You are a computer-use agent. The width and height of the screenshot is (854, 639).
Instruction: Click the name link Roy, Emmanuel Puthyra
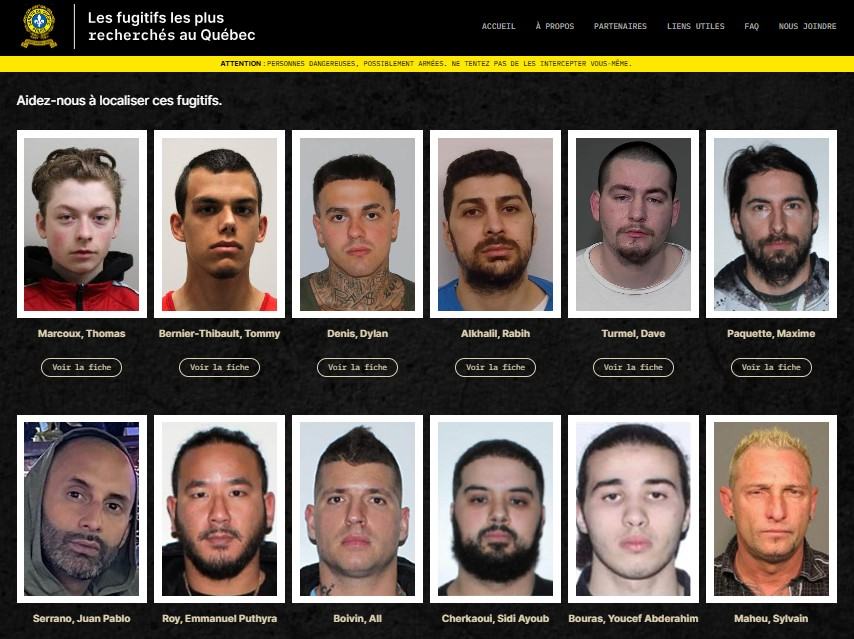pyautogui.click(x=219, y=618)
